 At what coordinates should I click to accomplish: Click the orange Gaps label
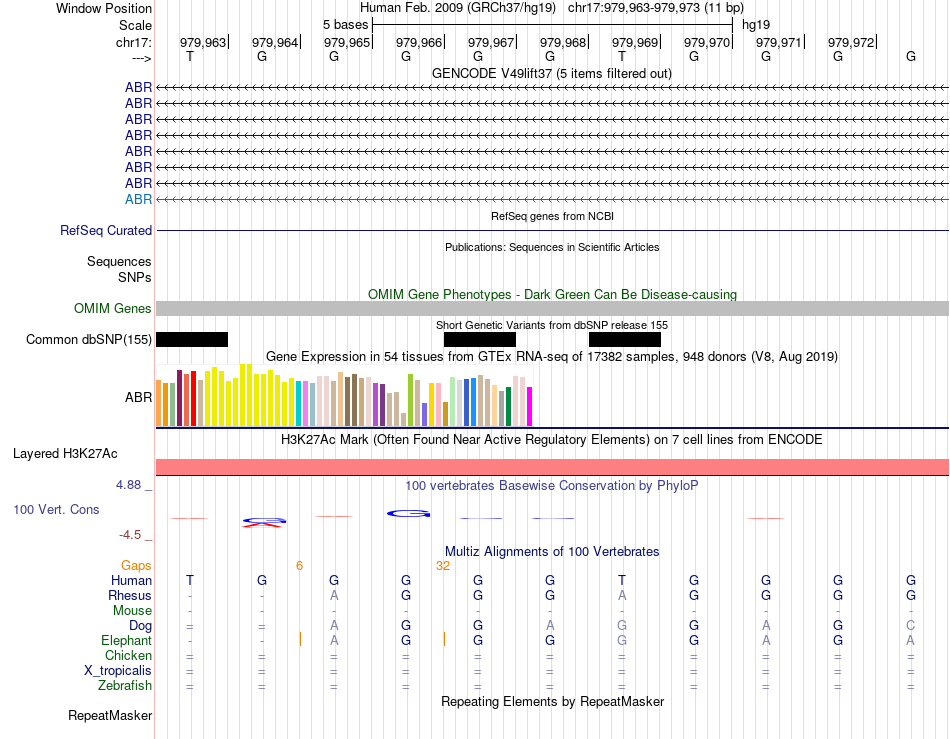pos(136,565)
